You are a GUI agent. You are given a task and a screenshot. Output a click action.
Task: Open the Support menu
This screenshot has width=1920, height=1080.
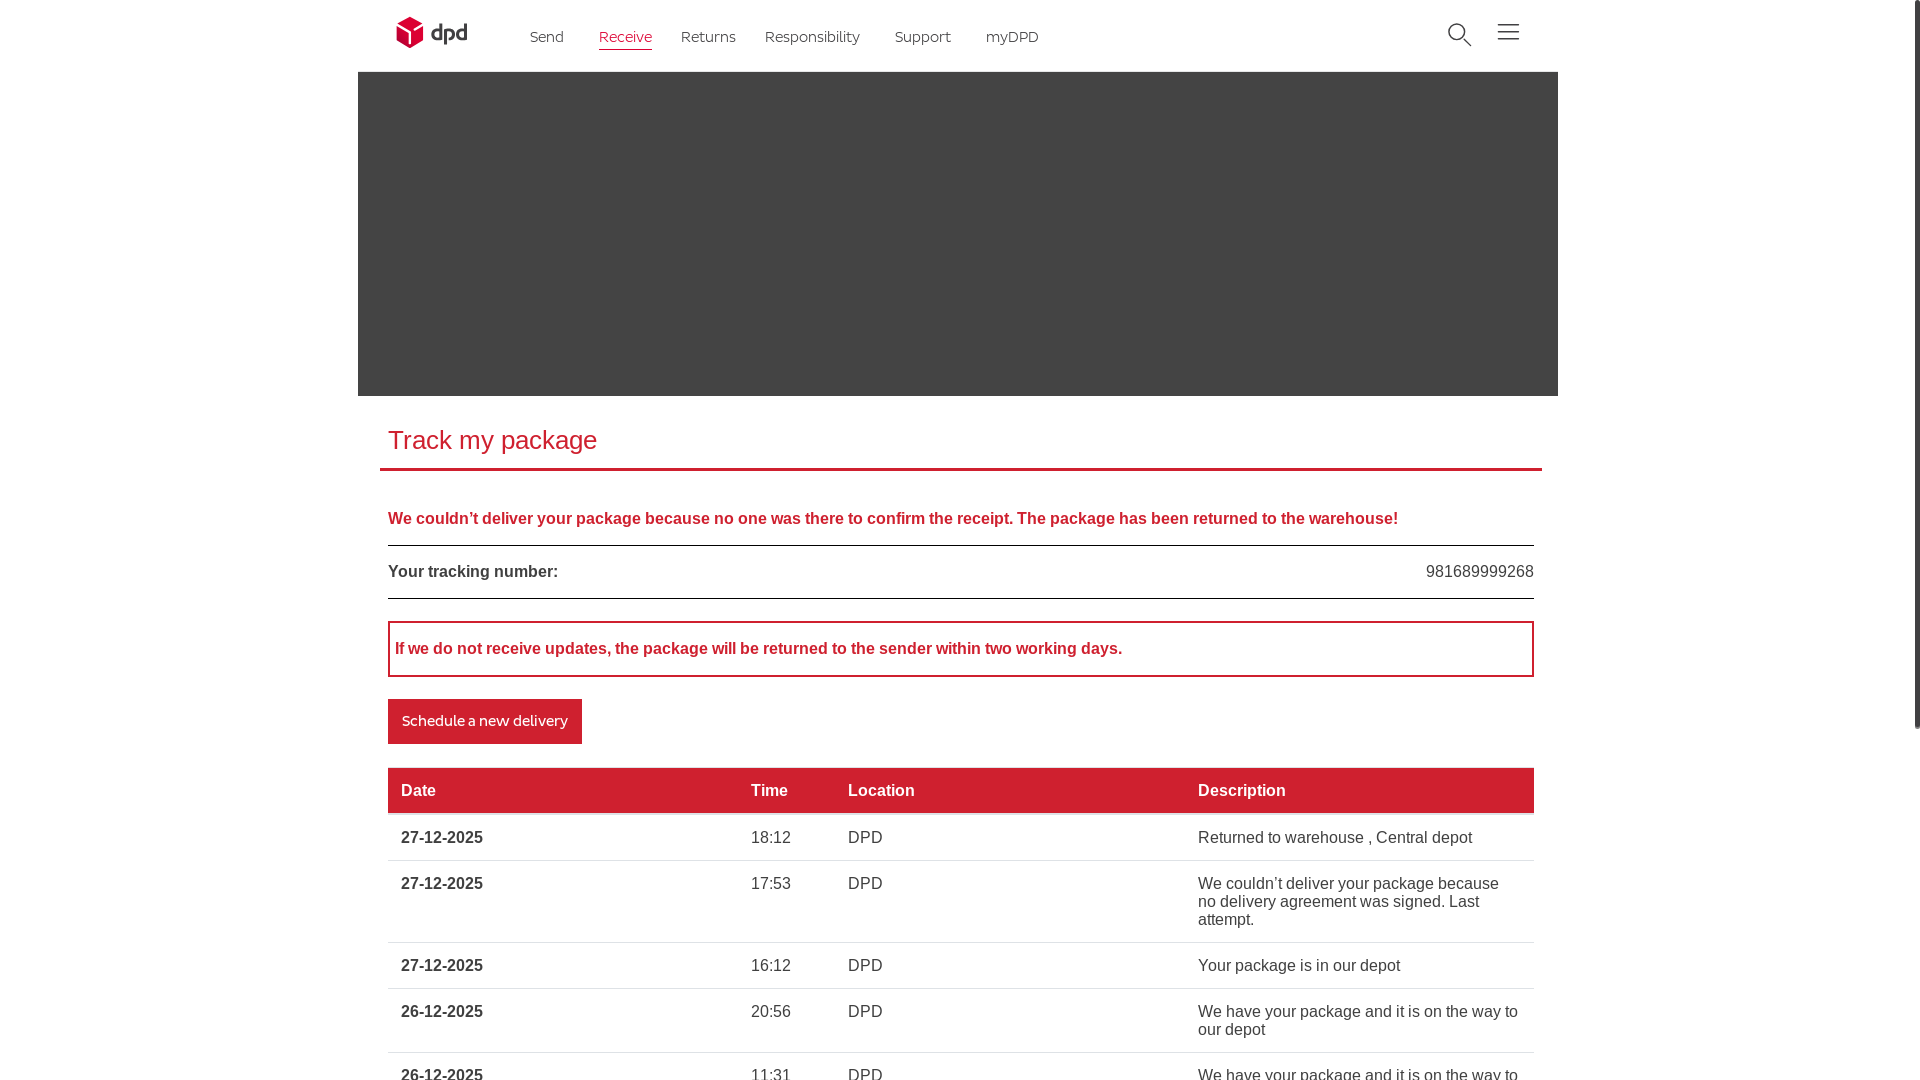923,37
